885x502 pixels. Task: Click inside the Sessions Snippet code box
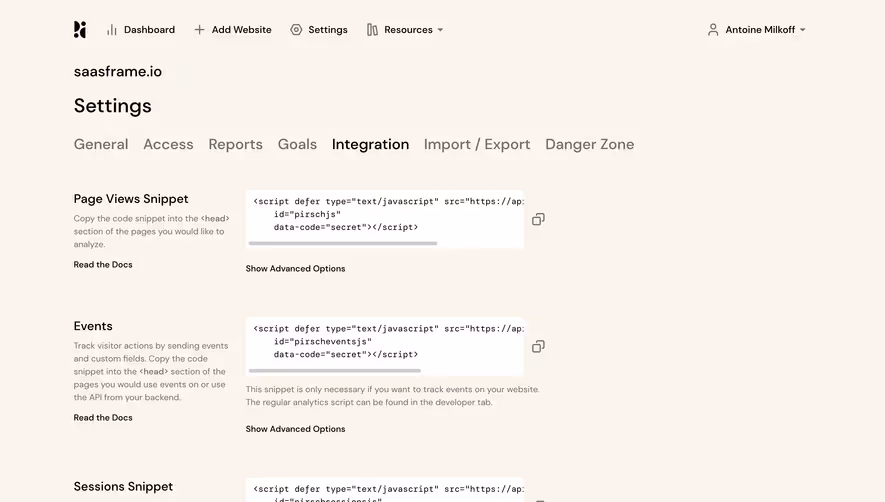pyautogui.click(x=385, y=490)
